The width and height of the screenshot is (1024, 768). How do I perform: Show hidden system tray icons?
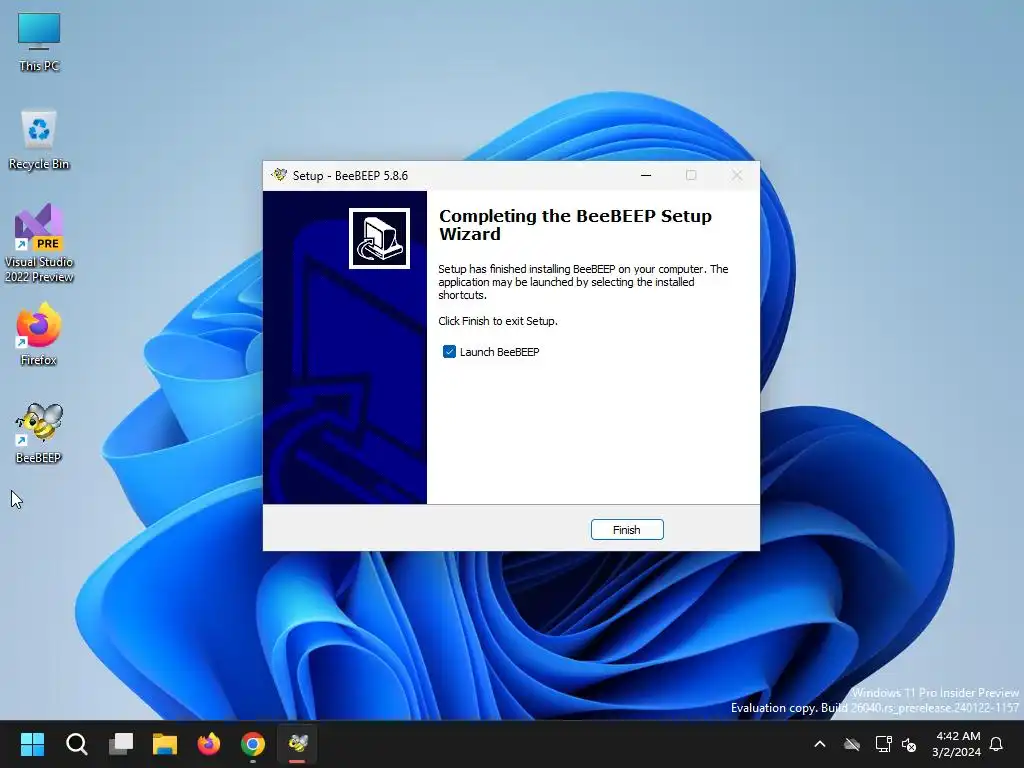(x=820, y=744)
